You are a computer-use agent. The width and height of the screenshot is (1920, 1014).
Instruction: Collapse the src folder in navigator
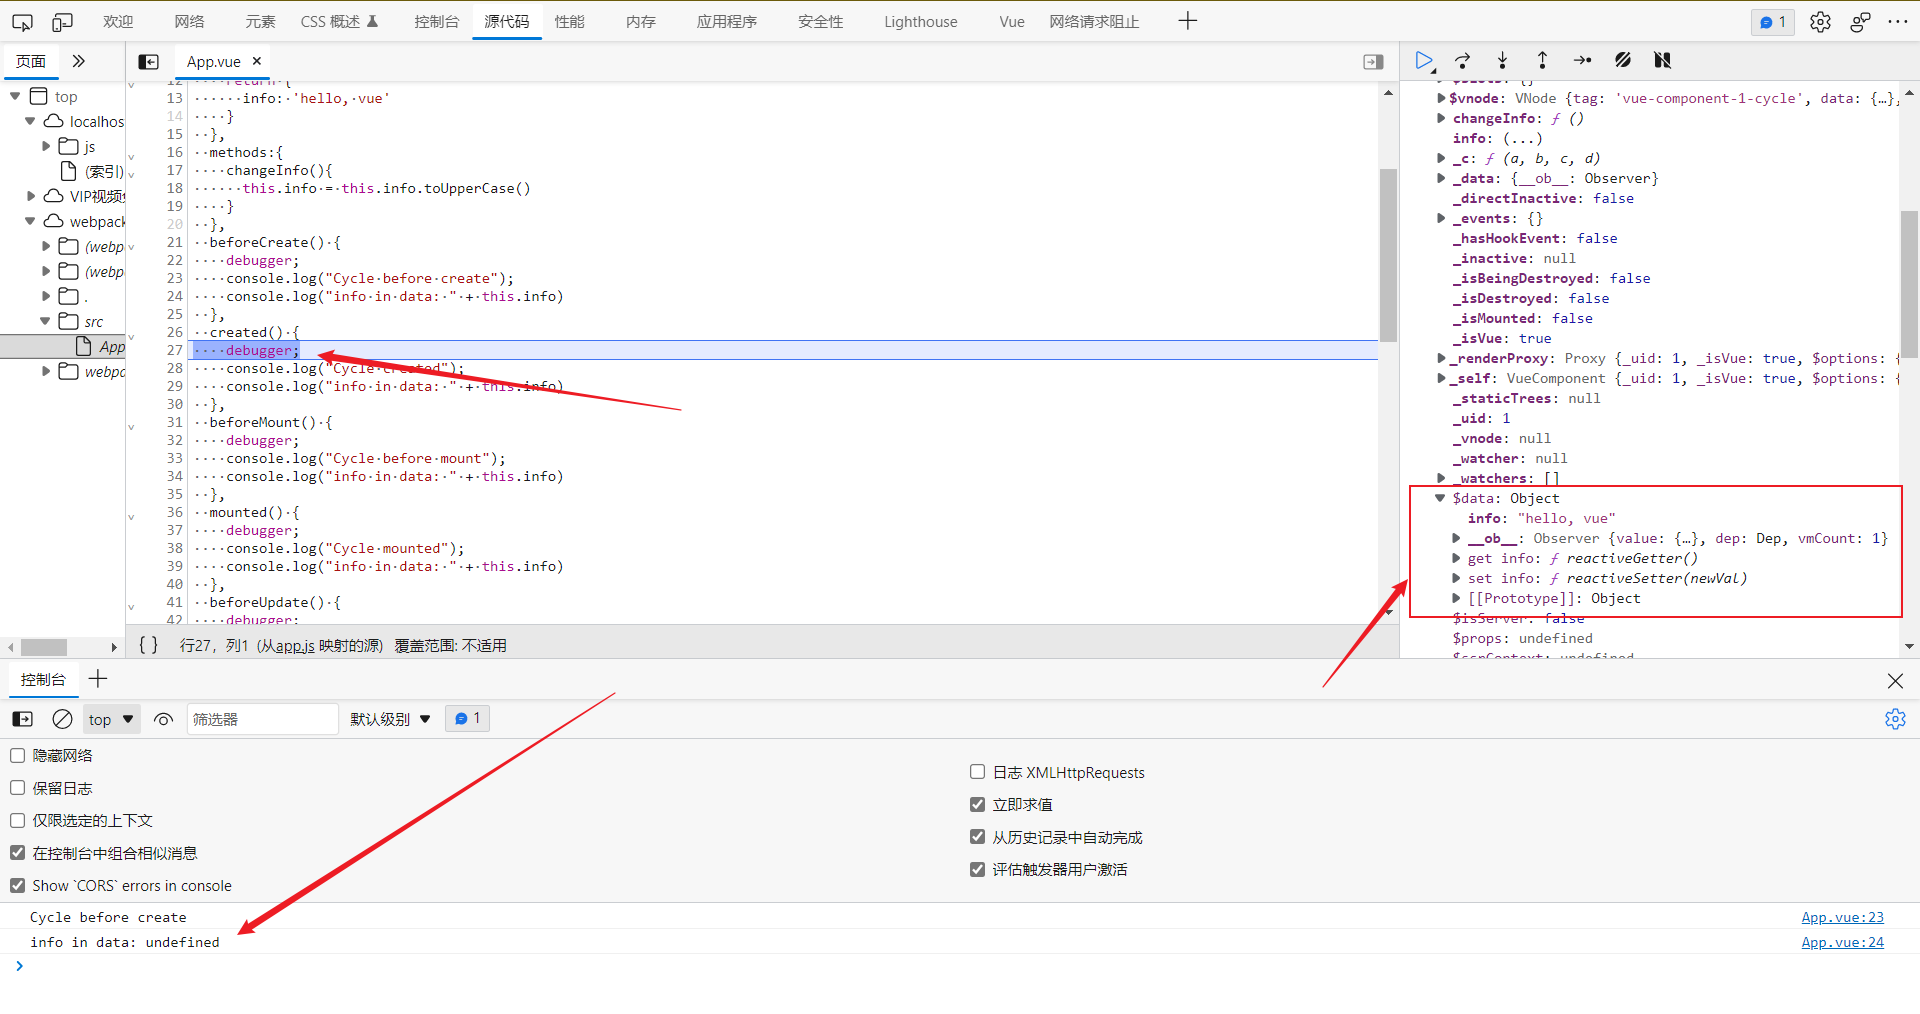pyautogui.click(x=45, y=321)
